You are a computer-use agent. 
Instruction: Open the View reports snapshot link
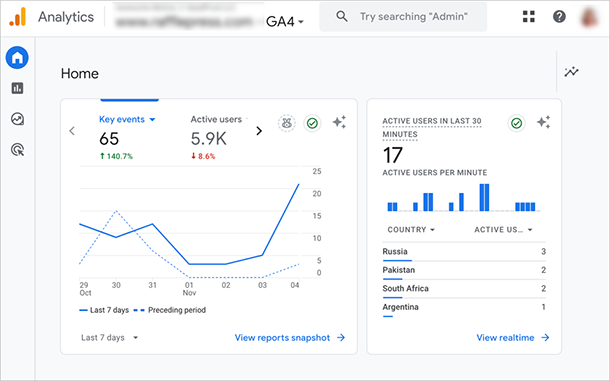290,338
